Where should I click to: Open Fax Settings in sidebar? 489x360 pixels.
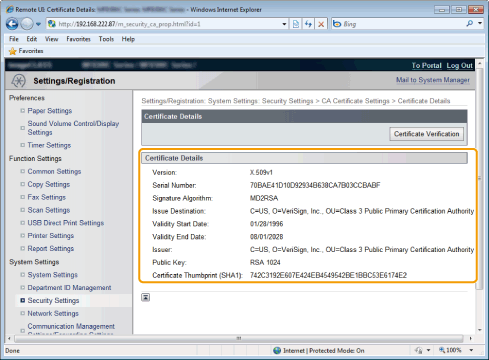(x=47, y=197)
